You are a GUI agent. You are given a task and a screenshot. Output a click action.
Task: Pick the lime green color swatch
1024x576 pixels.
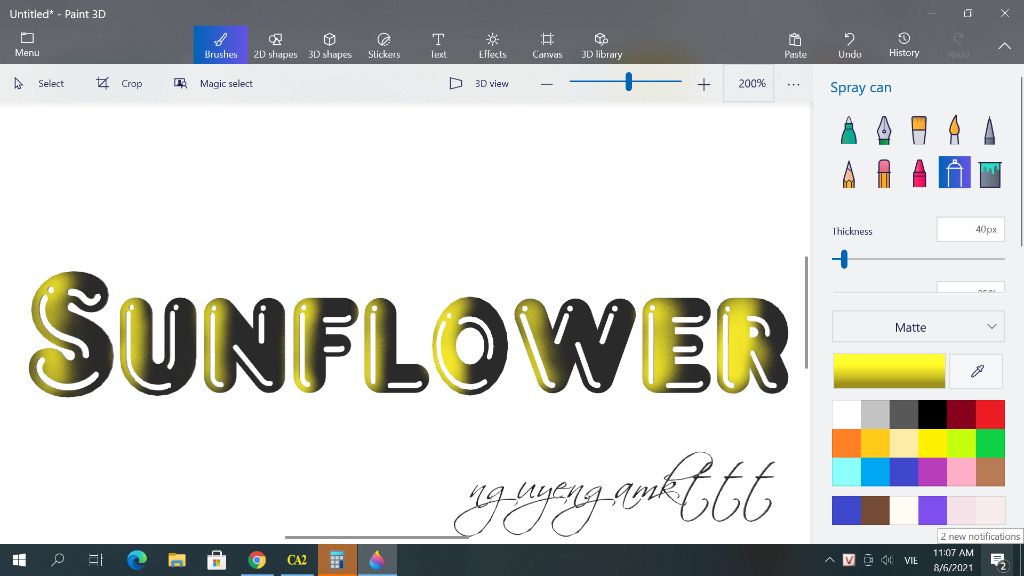click(x=961, y=443)
